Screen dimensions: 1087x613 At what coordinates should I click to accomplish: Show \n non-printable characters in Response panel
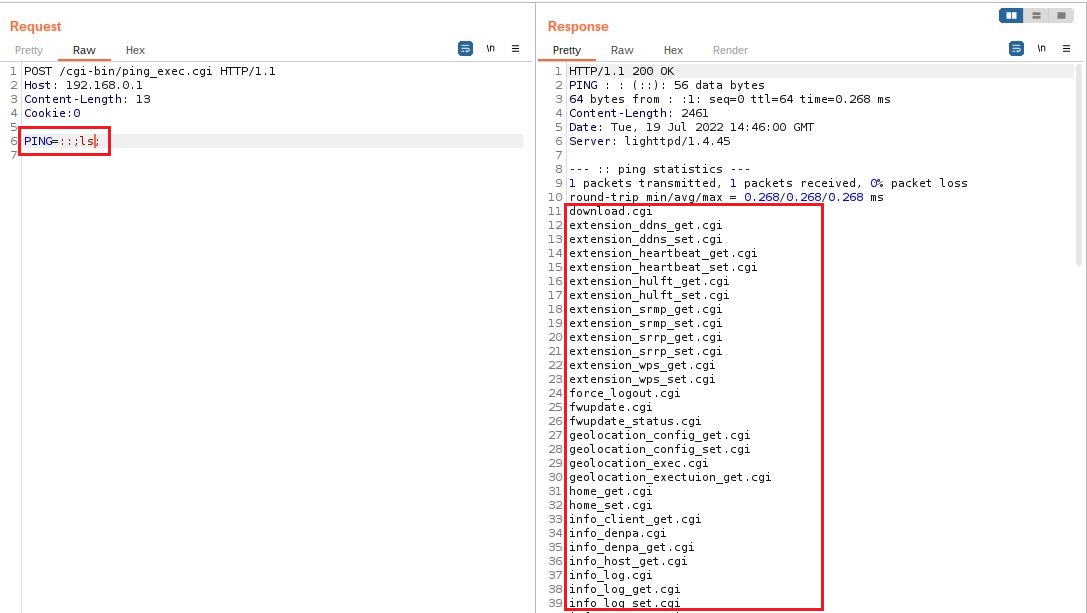(1041, 48)
